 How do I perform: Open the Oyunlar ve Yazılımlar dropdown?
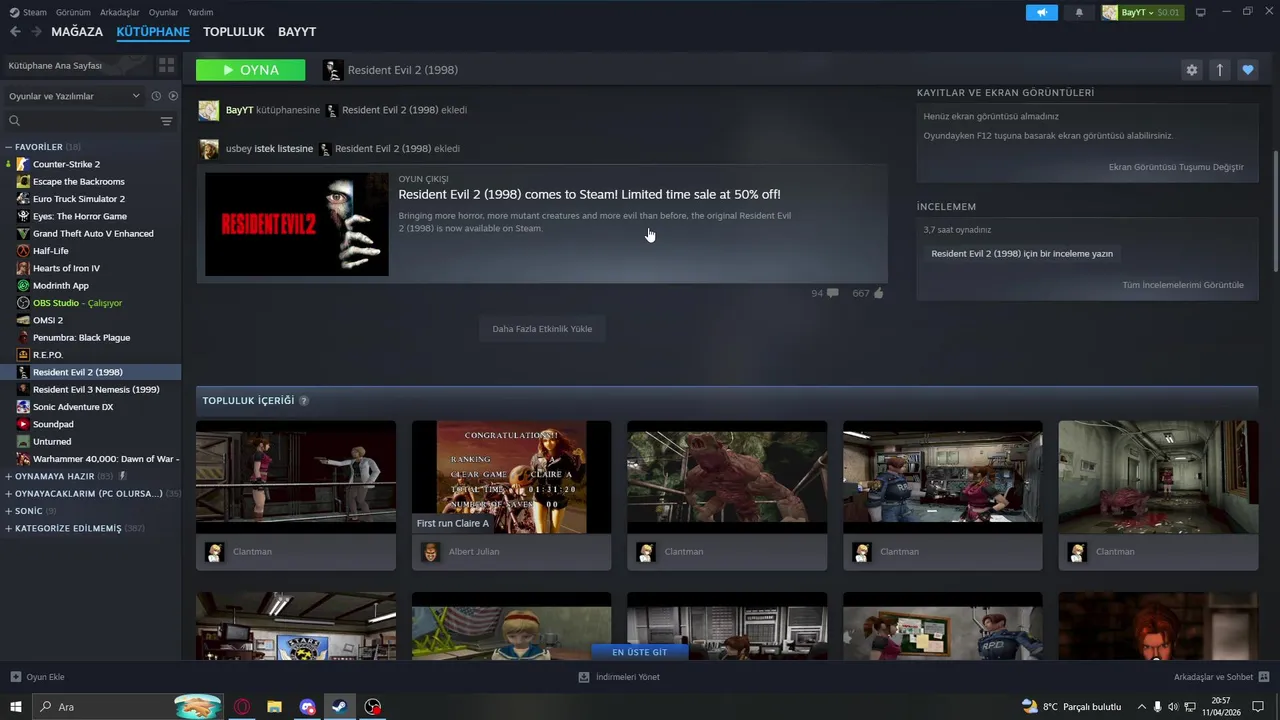pyautogui.click(x=74, y=96)
